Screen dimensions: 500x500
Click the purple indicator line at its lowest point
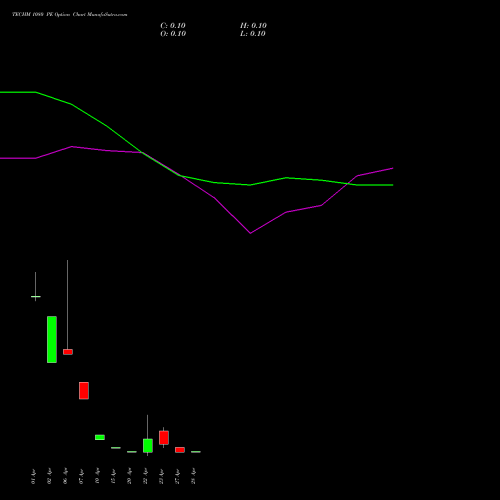click(250, 233)
